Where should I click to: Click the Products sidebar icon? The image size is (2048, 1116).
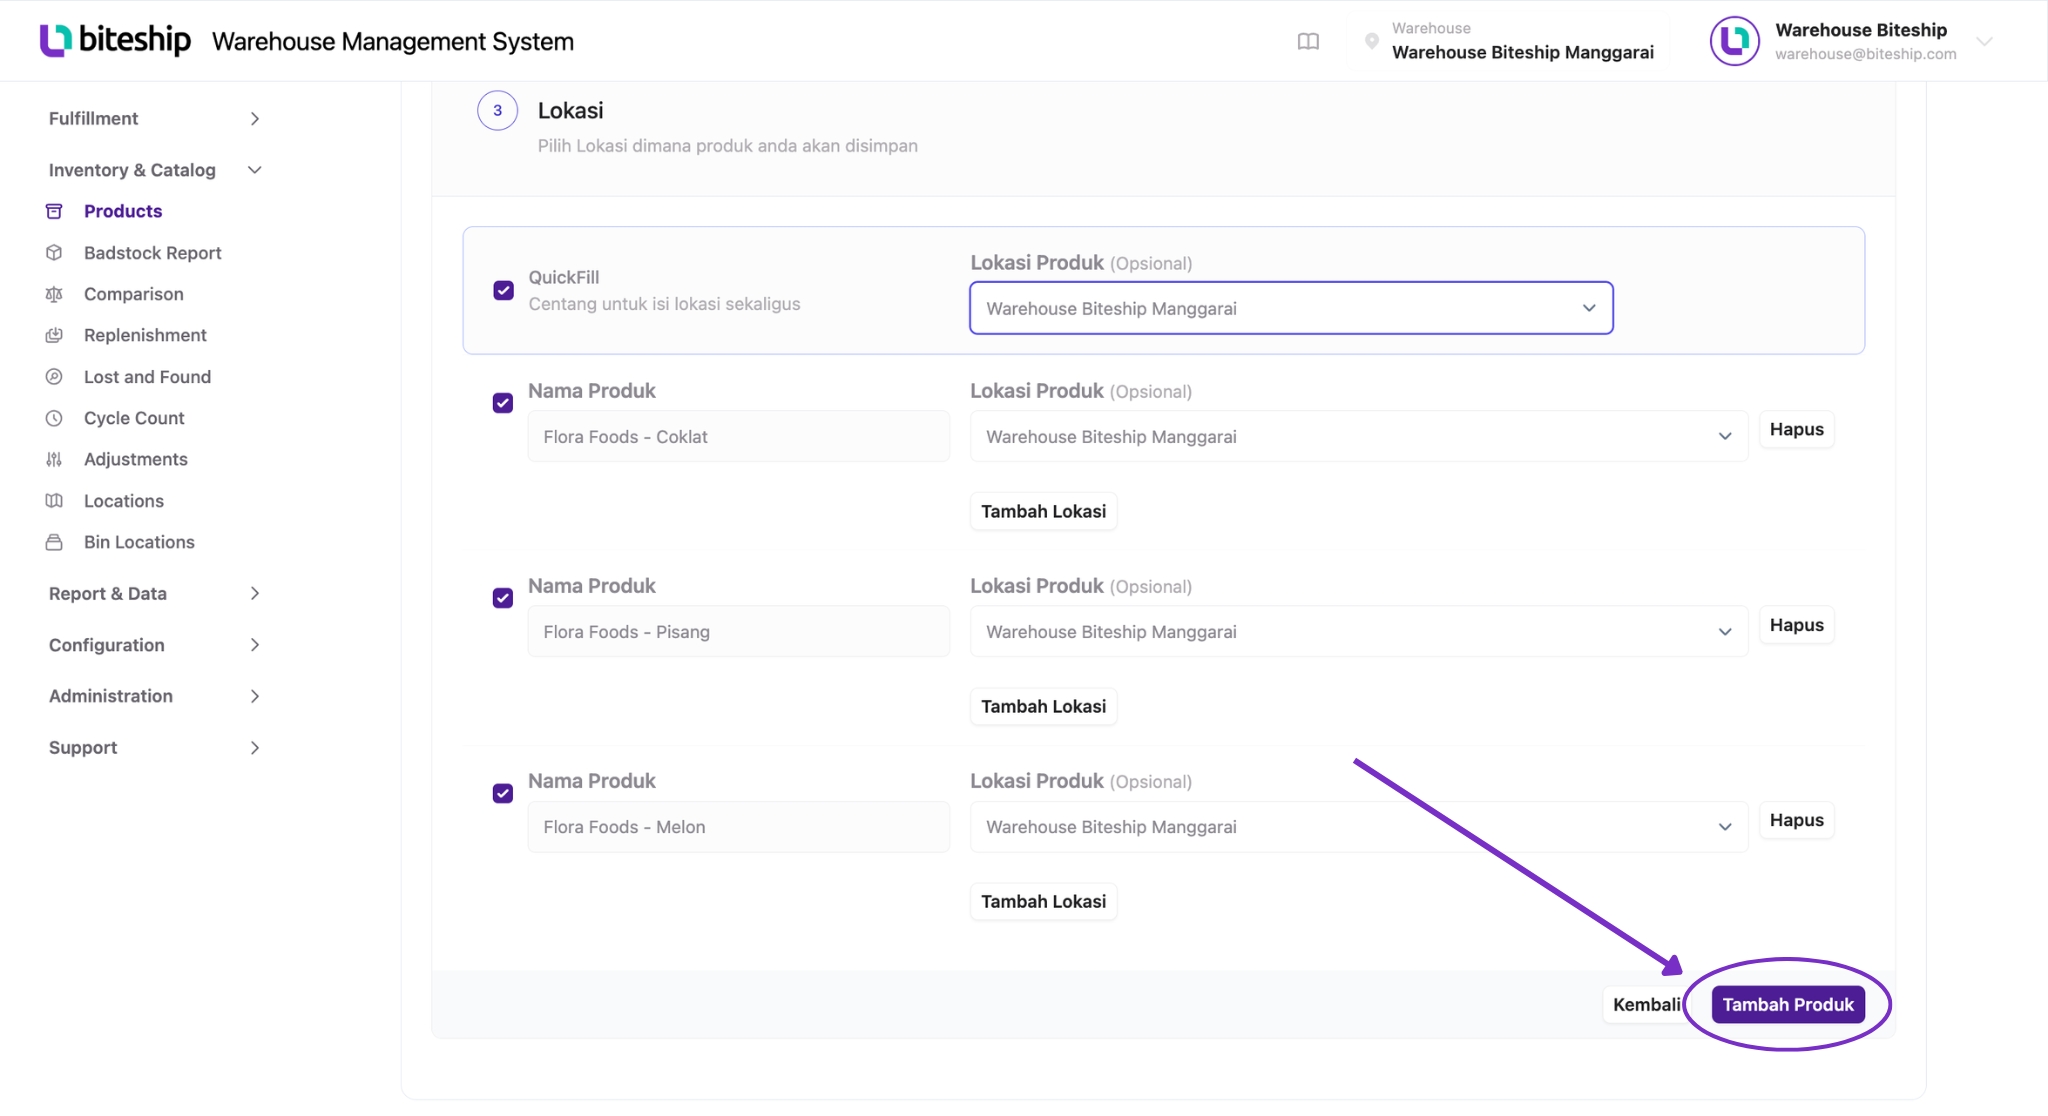54,211
